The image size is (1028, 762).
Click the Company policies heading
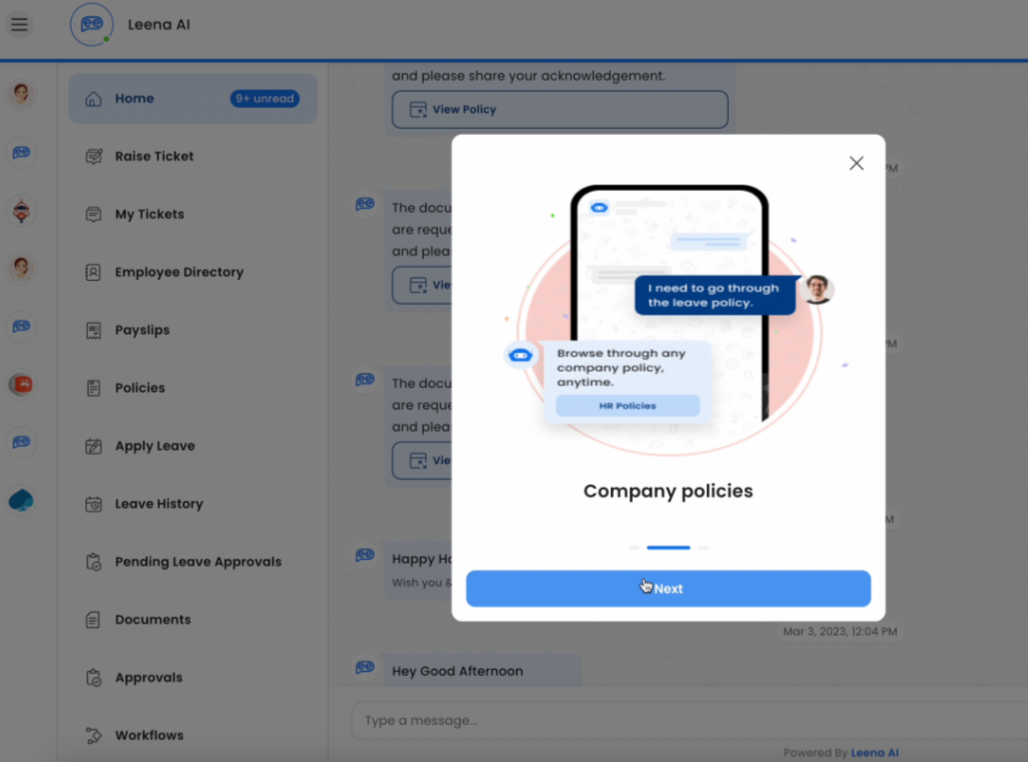pyautogui.click(x=668, y=491)
